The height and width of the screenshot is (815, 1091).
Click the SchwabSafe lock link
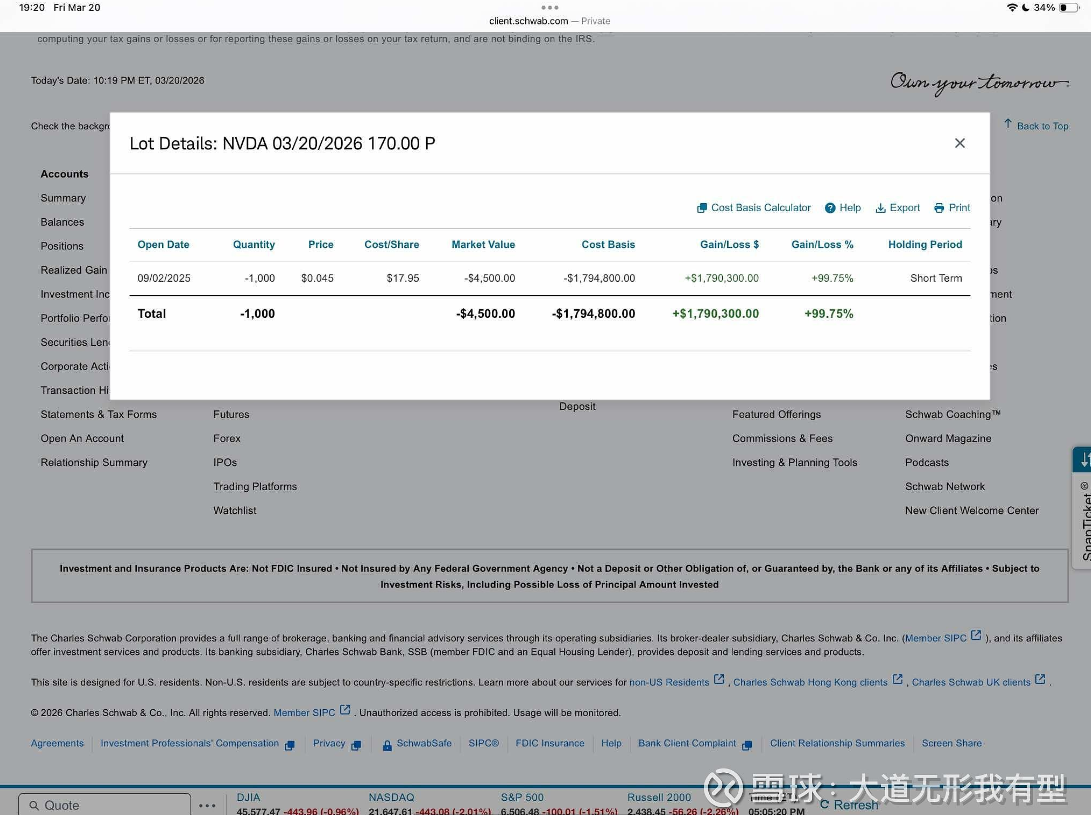pos(417,744)
